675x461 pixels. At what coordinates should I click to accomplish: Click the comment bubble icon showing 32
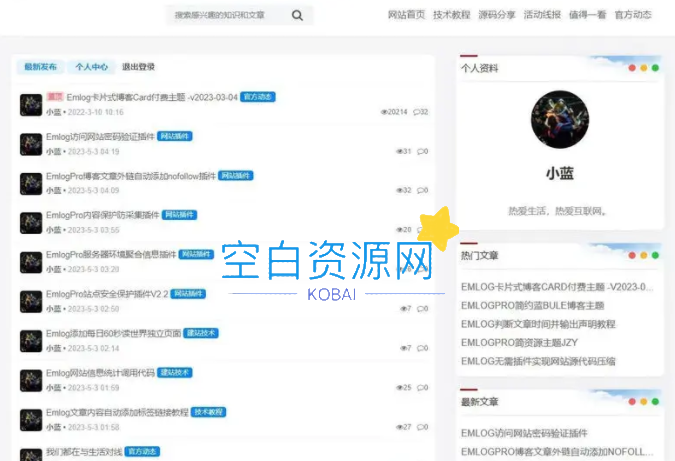417,112
